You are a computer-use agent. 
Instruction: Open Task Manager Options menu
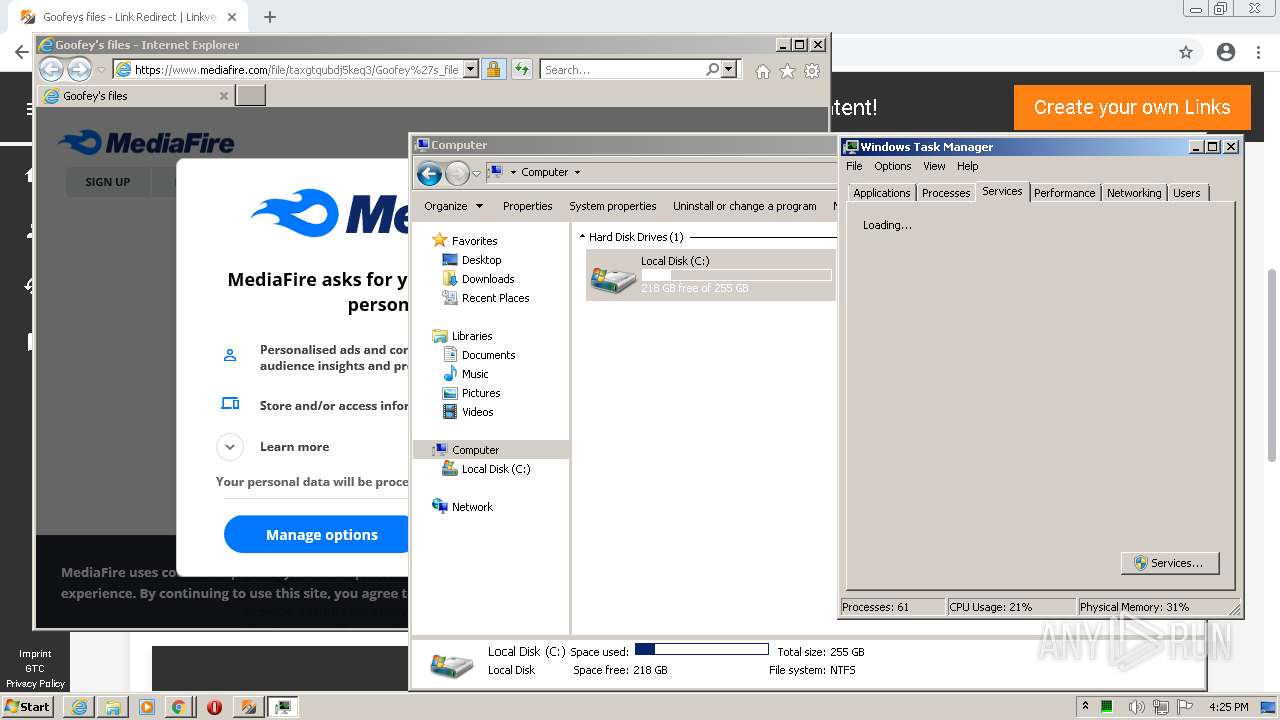[x=892, y=166]
